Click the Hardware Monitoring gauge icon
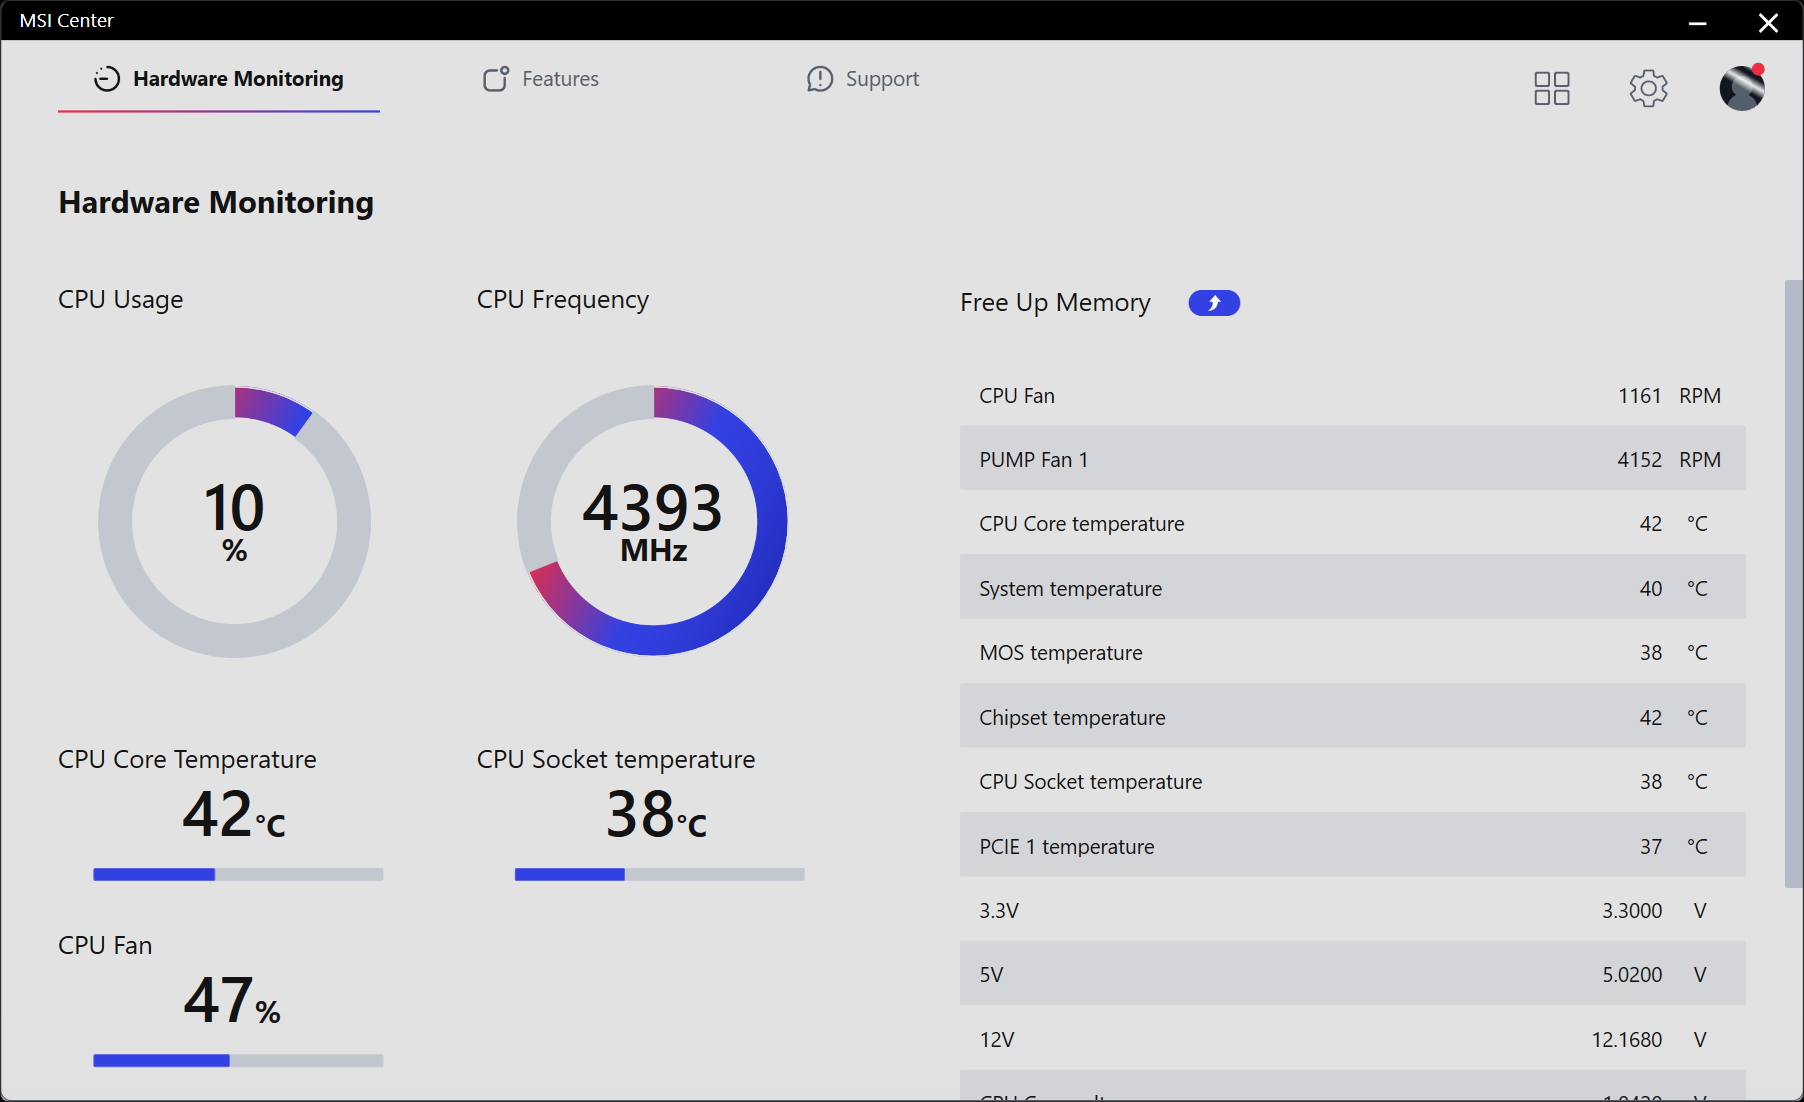This screenshot has height=1102, width=1804. coord(107,79)
